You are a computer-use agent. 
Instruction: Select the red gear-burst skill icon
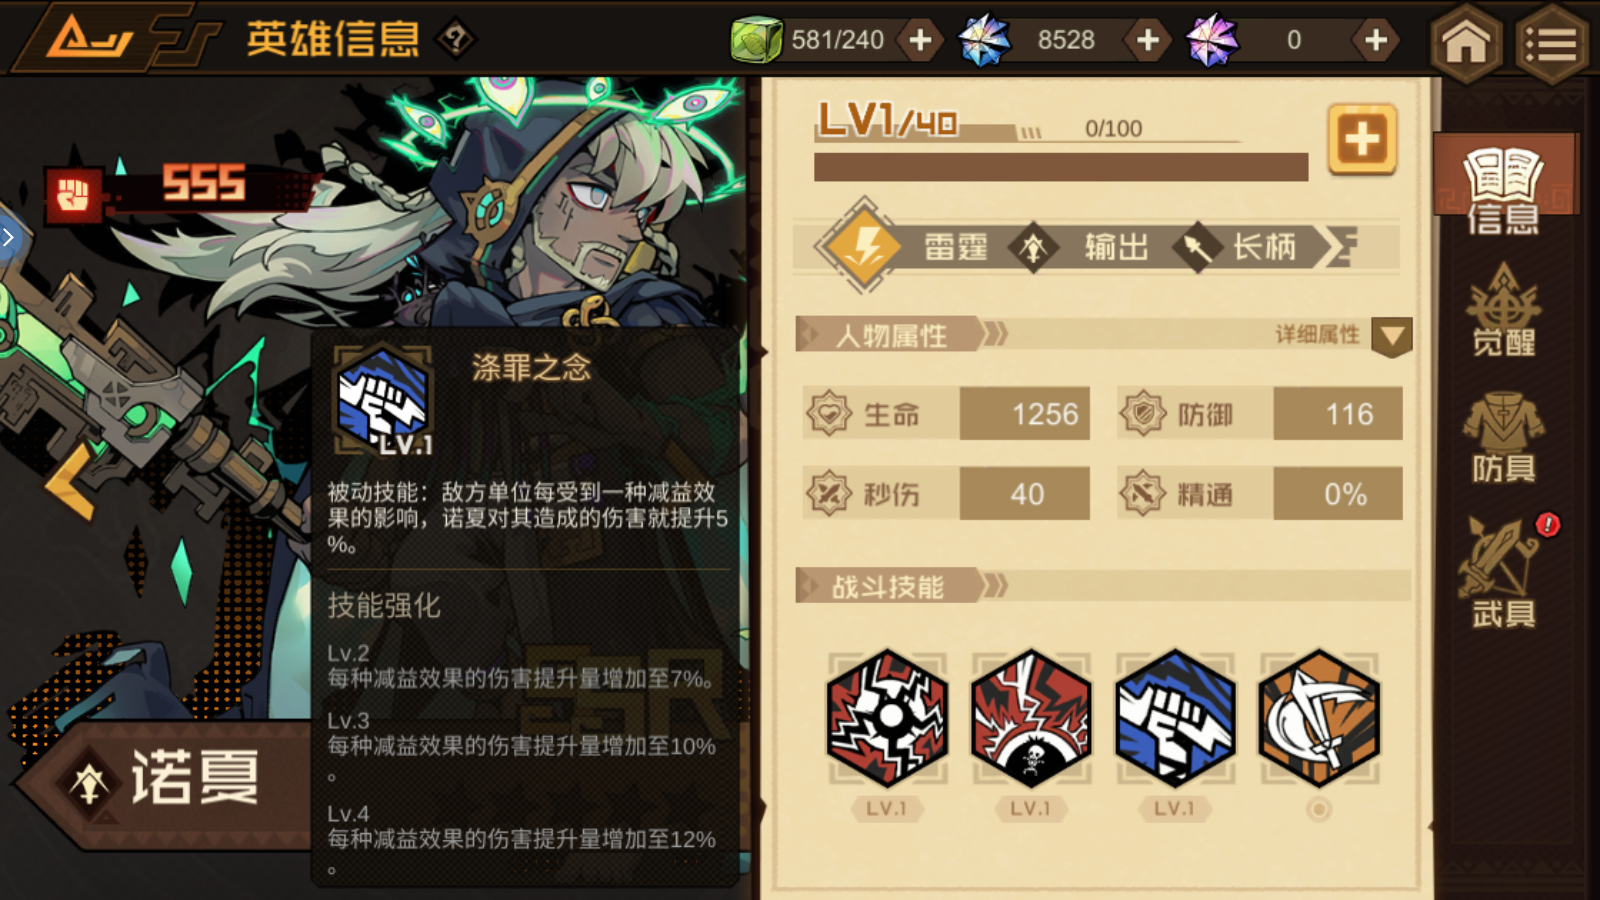[887, 717]
